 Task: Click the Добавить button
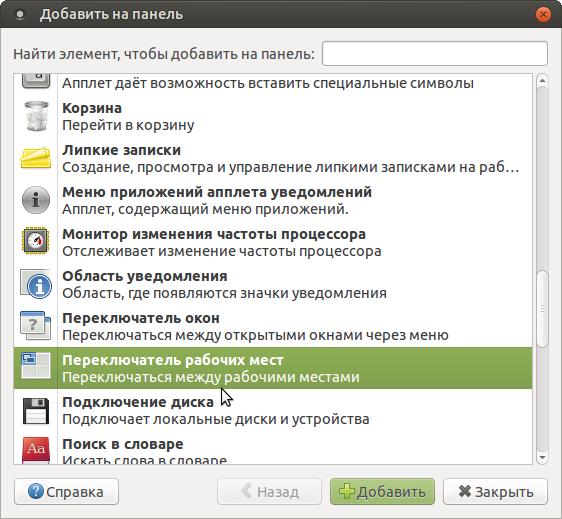tap(382, 492)
